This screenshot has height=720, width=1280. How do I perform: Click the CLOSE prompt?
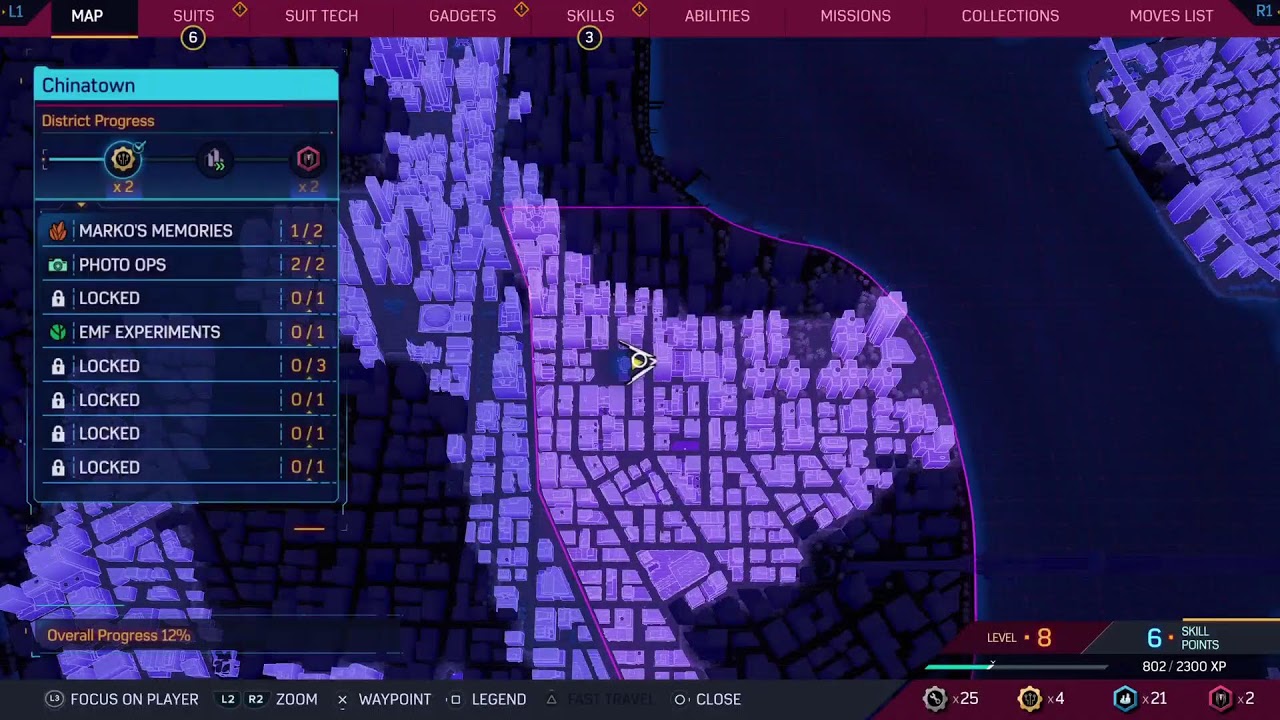point(707,699)
